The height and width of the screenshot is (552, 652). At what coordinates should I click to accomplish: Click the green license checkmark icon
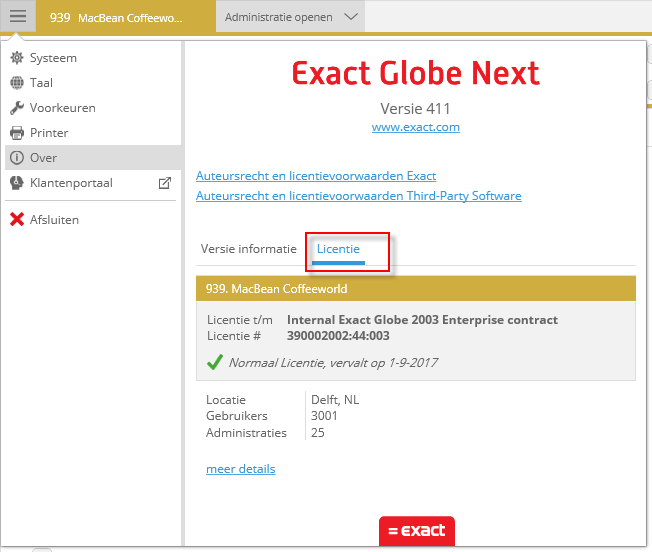tap(215, 362)
